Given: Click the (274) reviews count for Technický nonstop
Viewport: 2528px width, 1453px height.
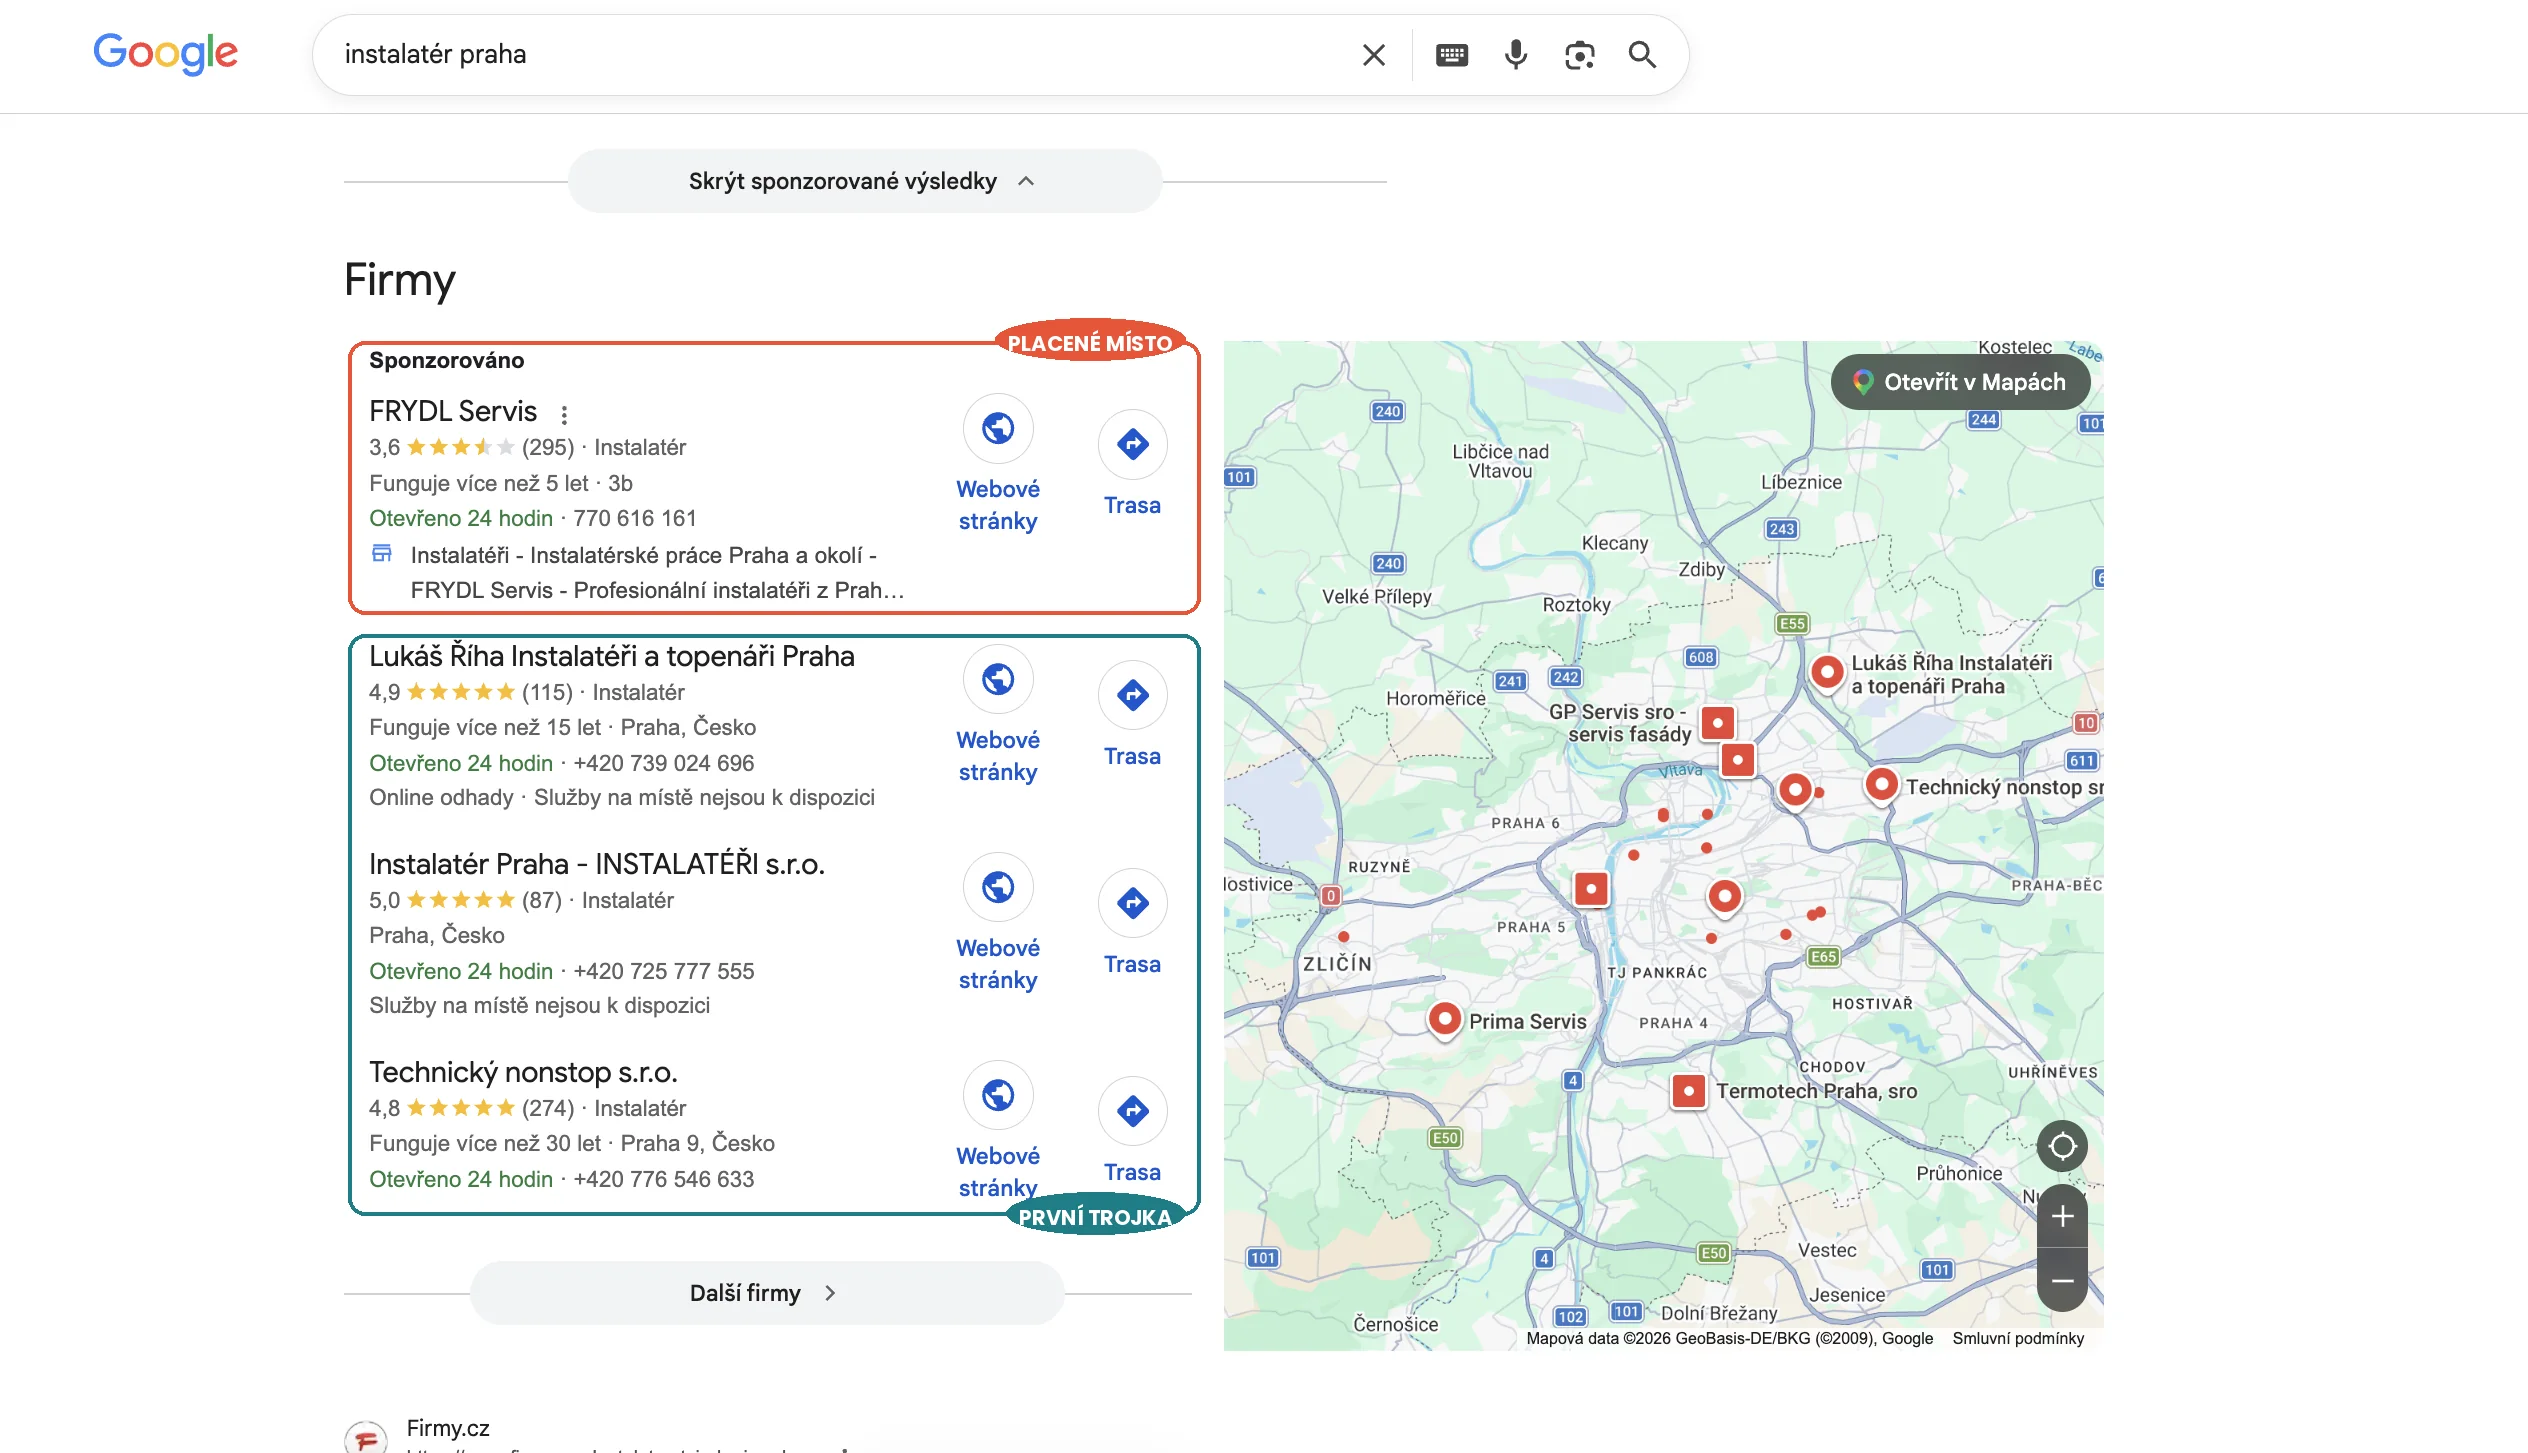Looking at the screenshot, I should pyautogui.click(x=548, y=1109).
